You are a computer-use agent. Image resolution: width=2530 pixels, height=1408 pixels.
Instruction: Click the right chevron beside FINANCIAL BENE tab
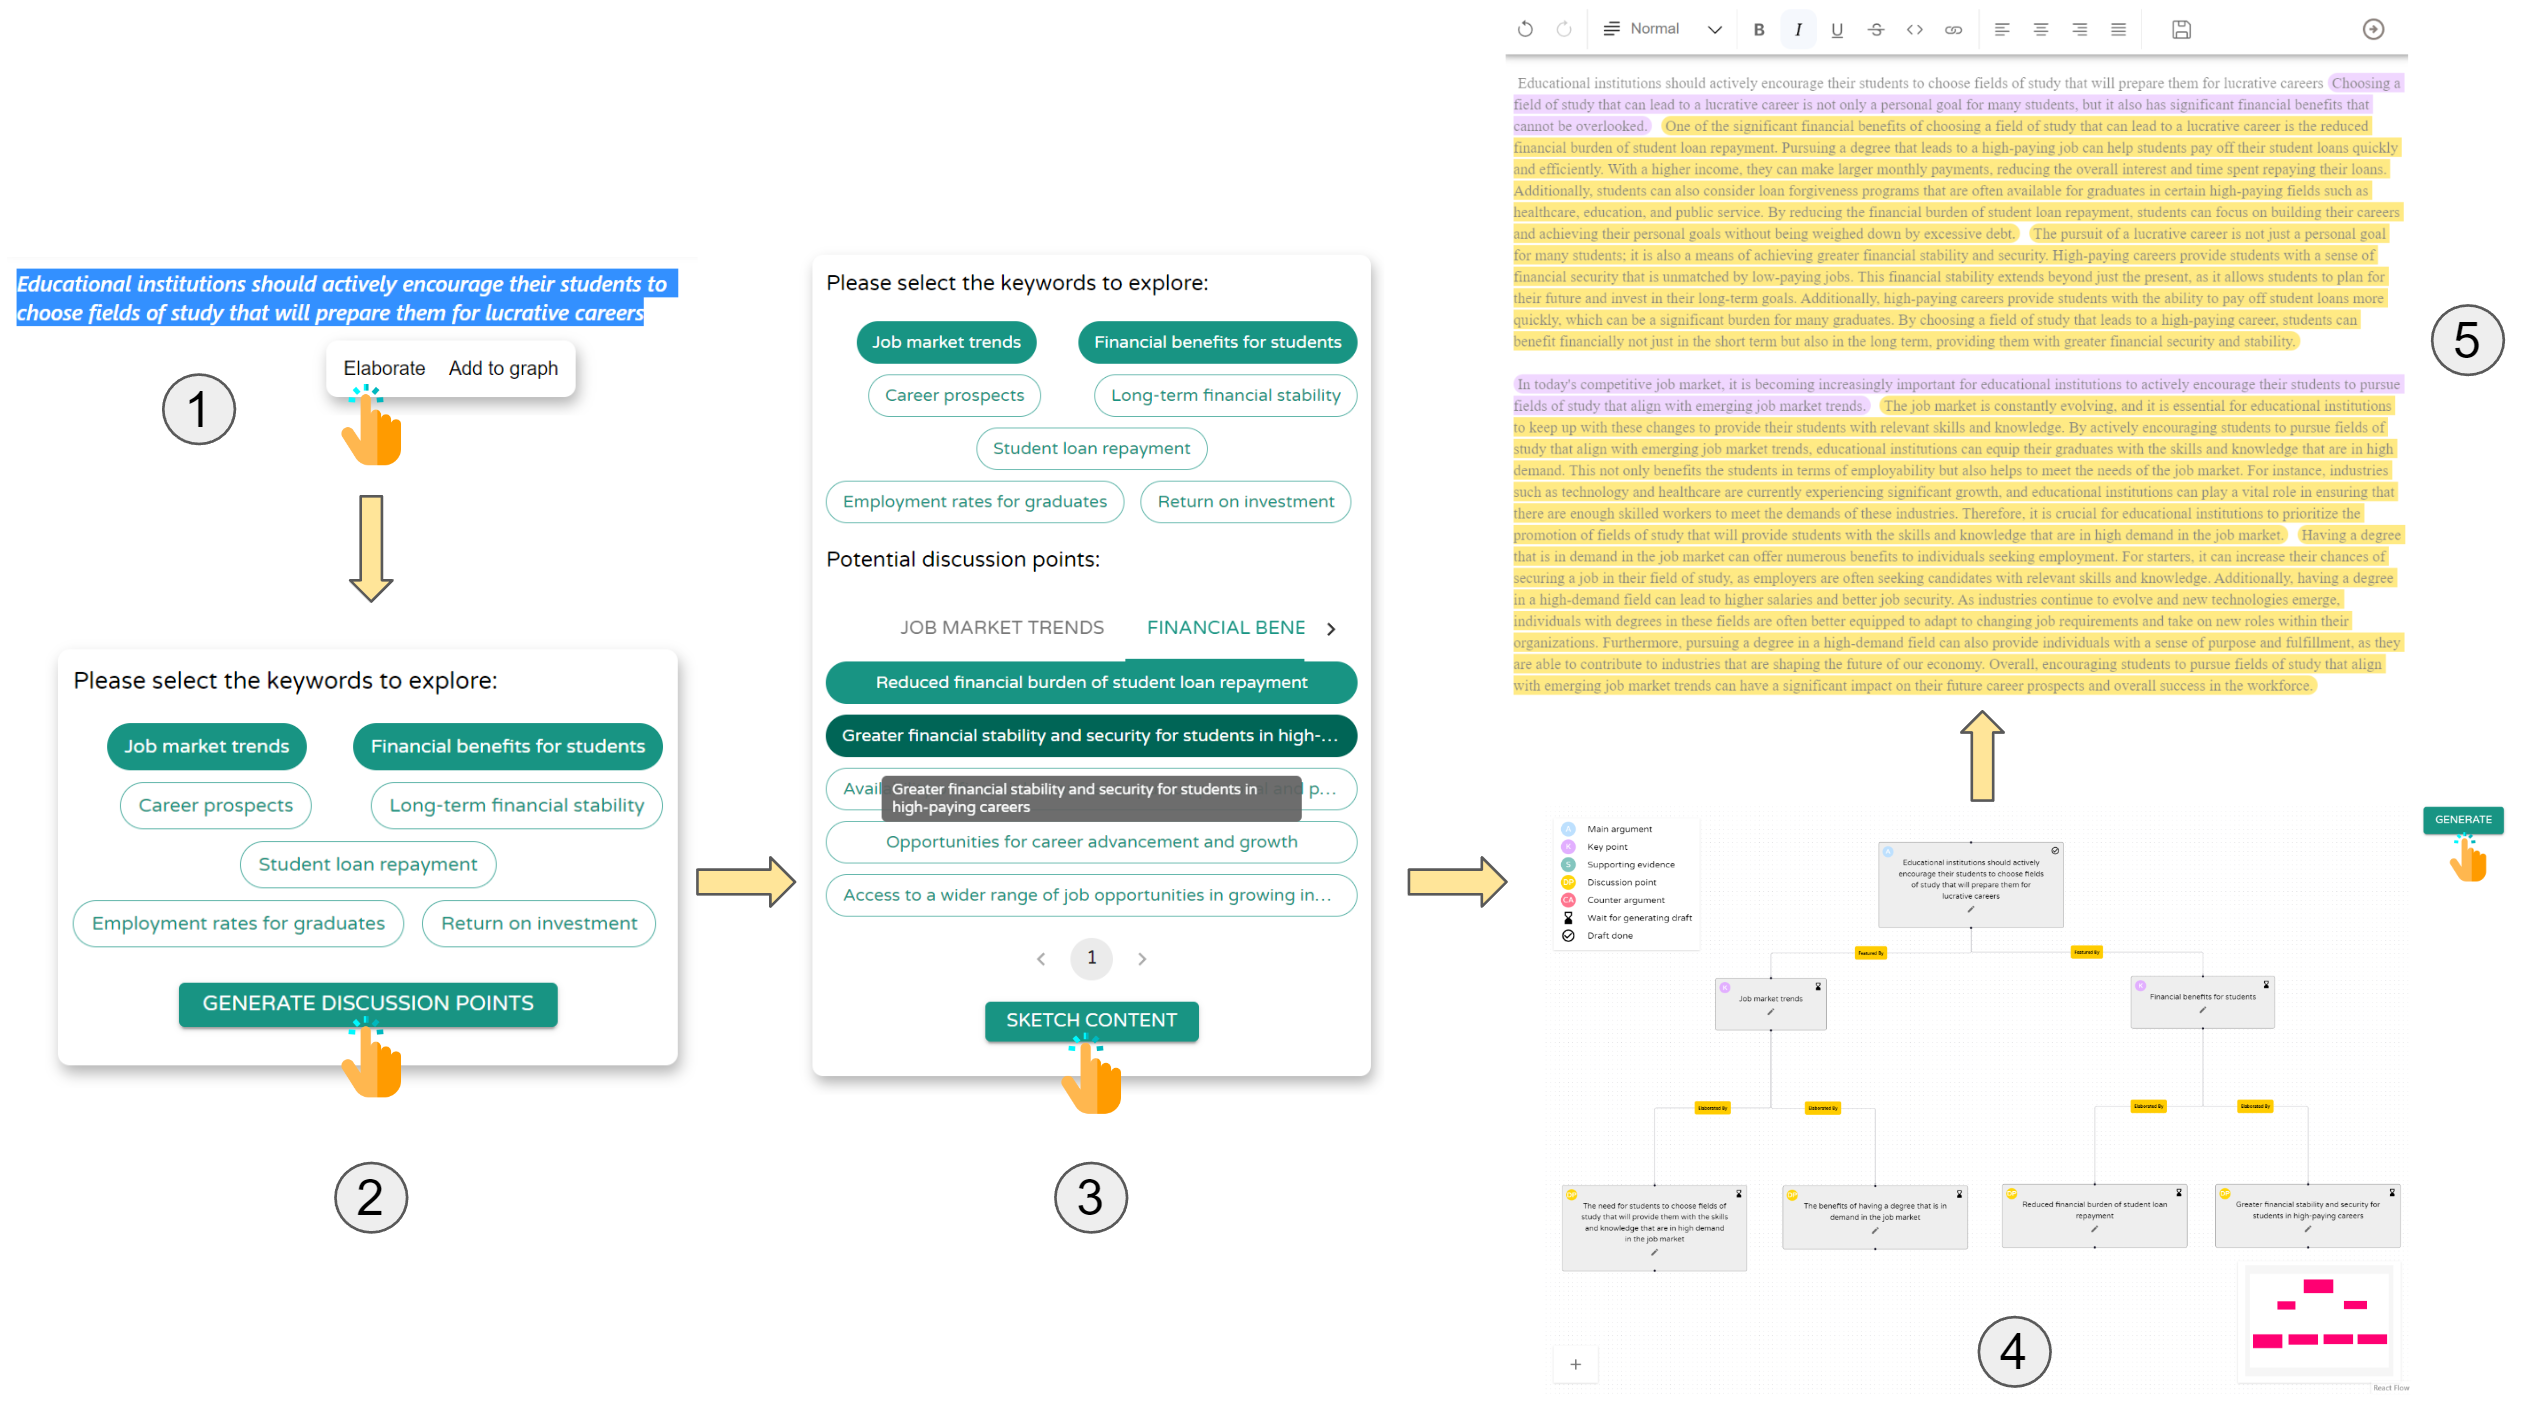coord(1331,629)
